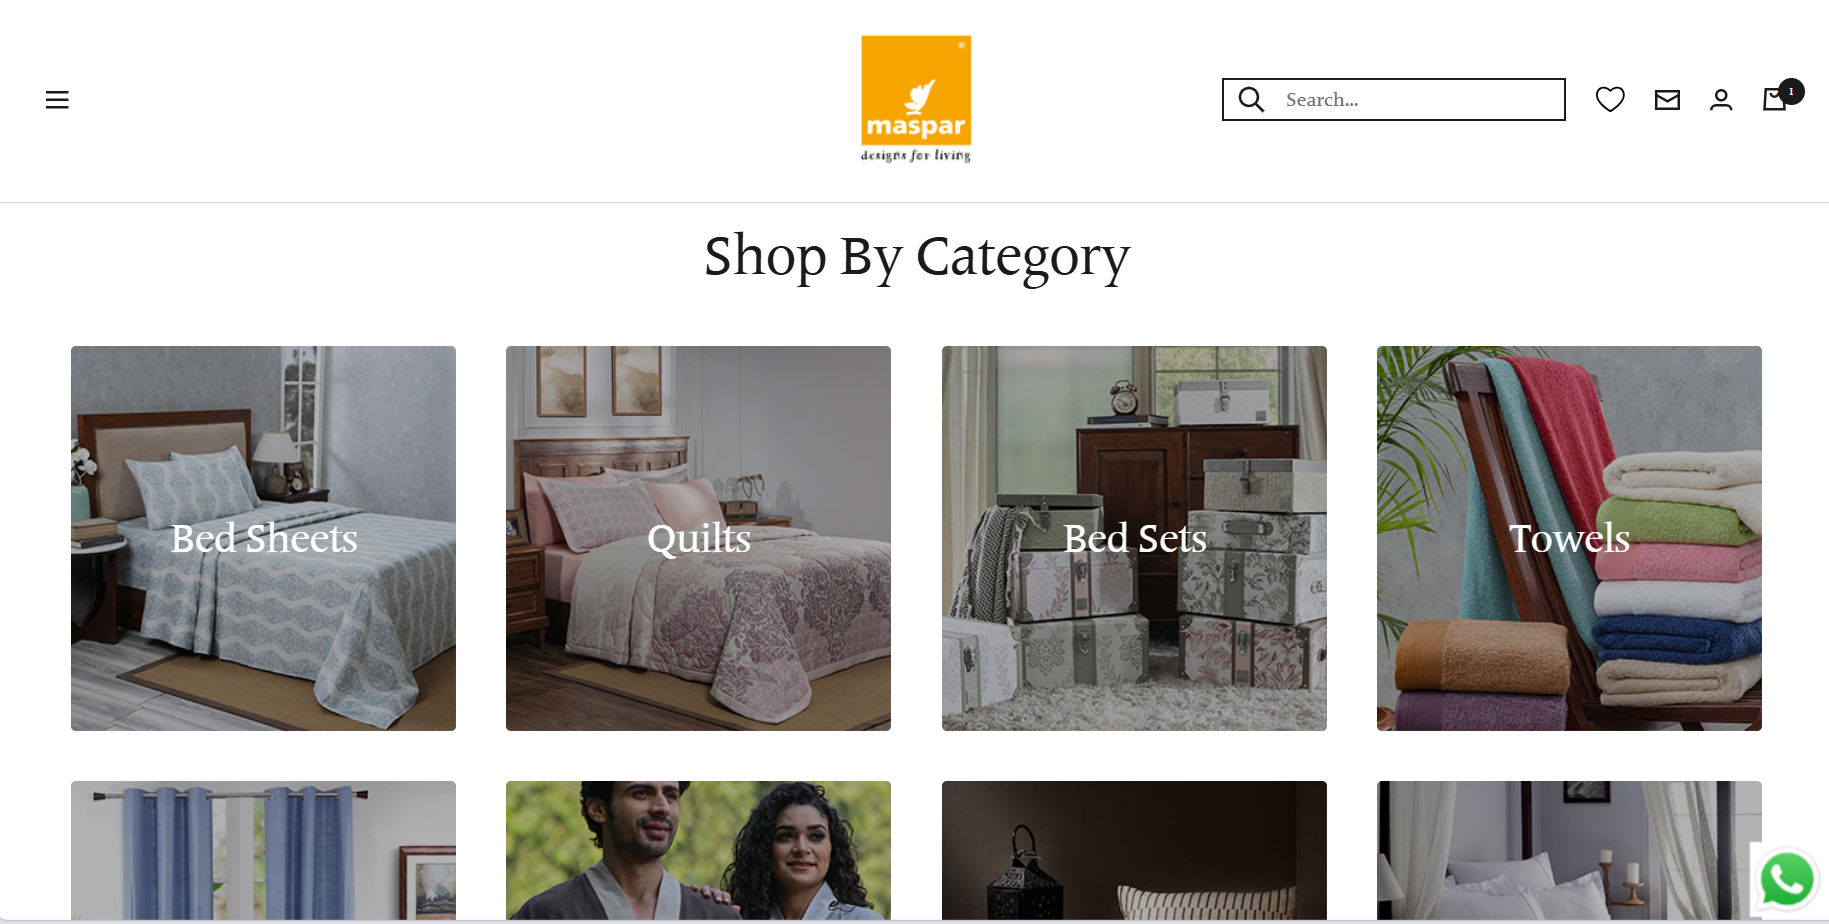The image size is (1829, 924).
Task: Open the Towels category
Action: 1569,538
